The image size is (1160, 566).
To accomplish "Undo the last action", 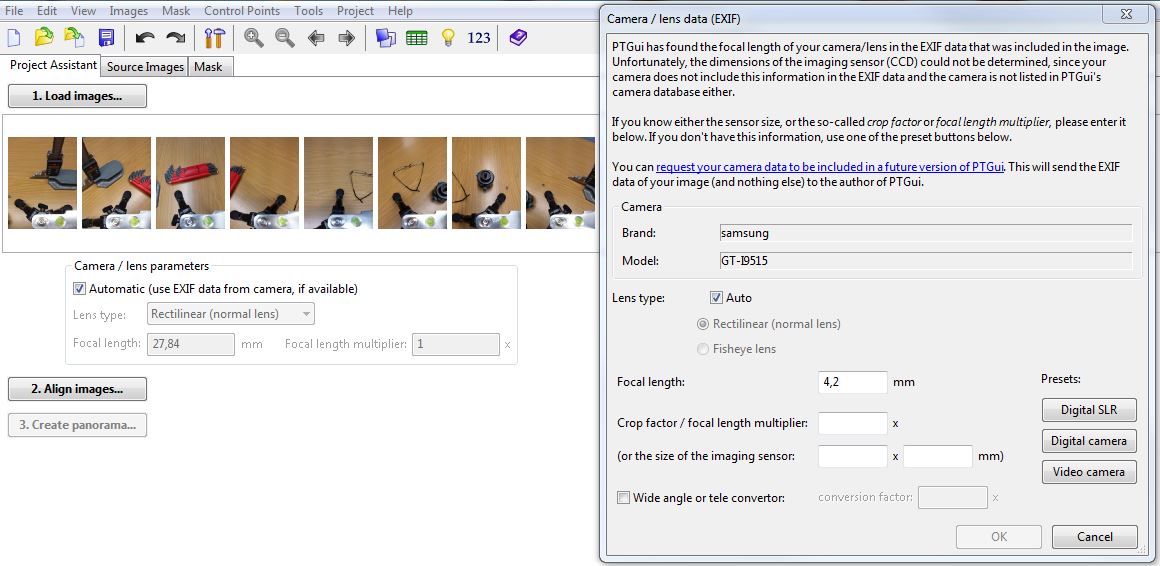I will [x=145, y=38].
